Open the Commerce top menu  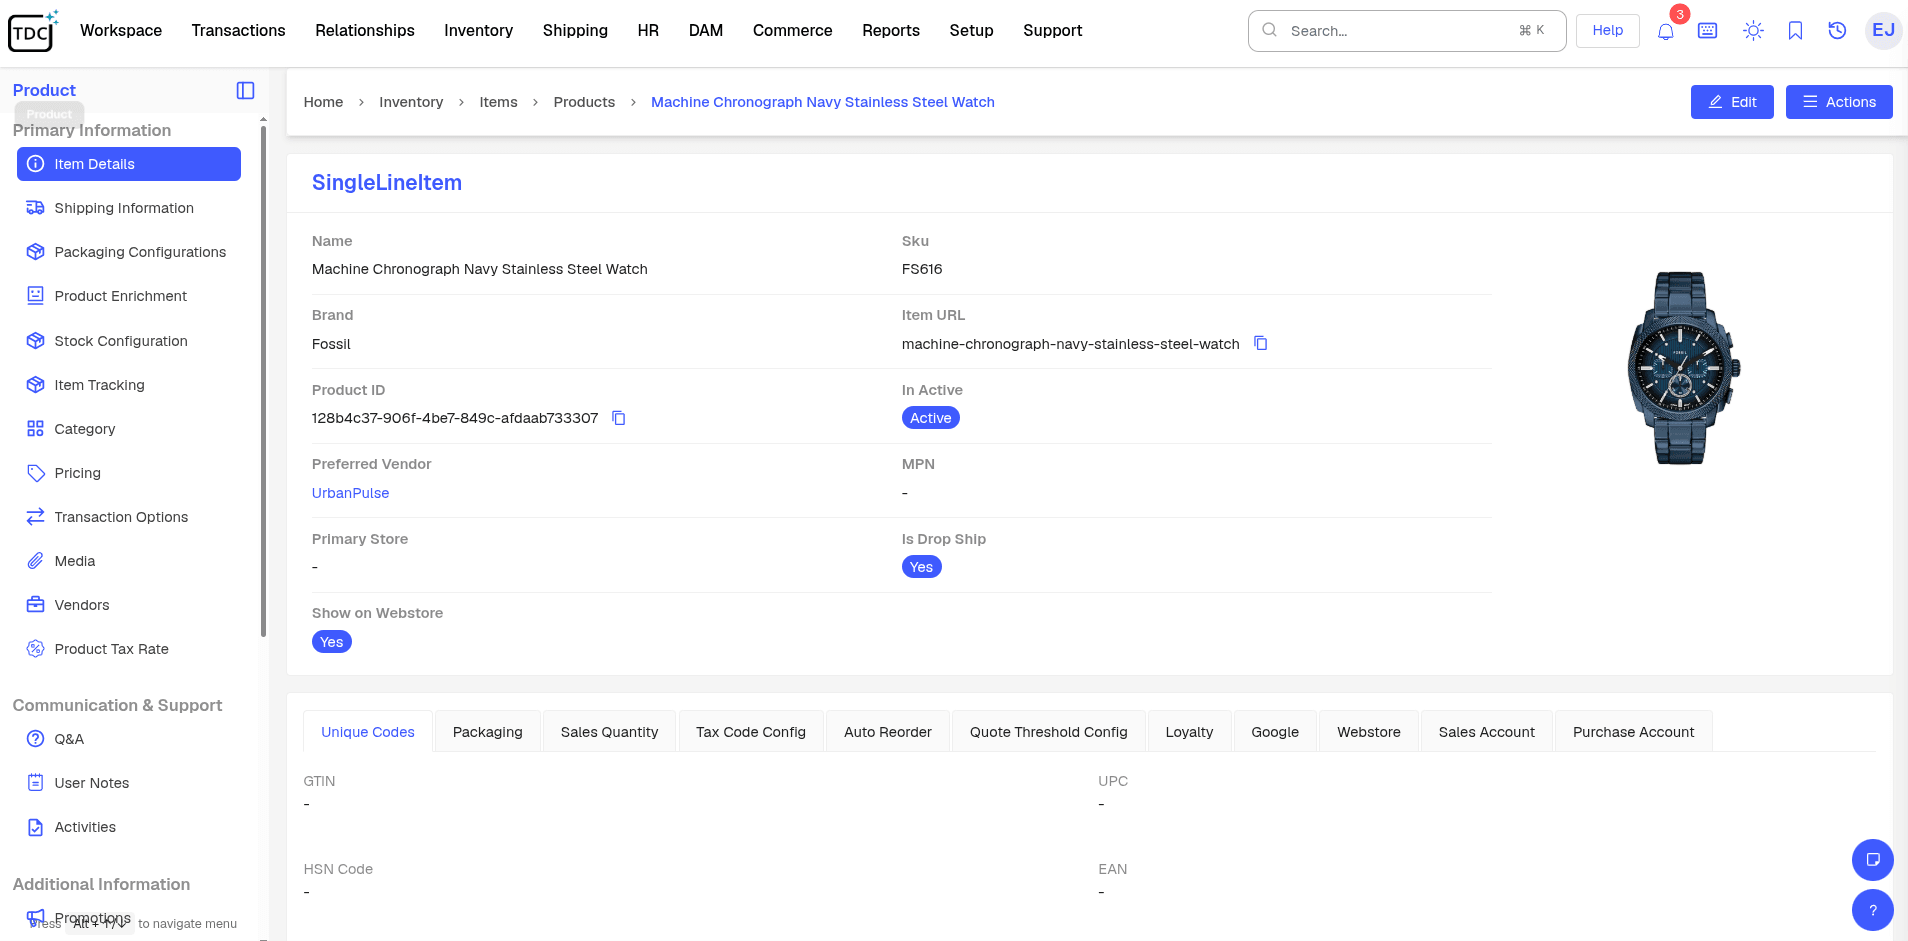[x=793, y=31]
